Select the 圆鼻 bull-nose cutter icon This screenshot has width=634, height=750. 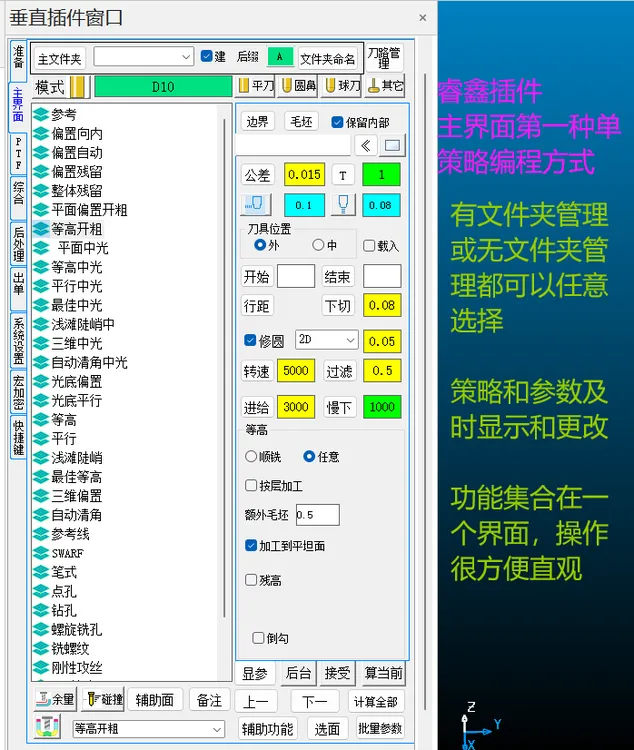coord(287,86)
